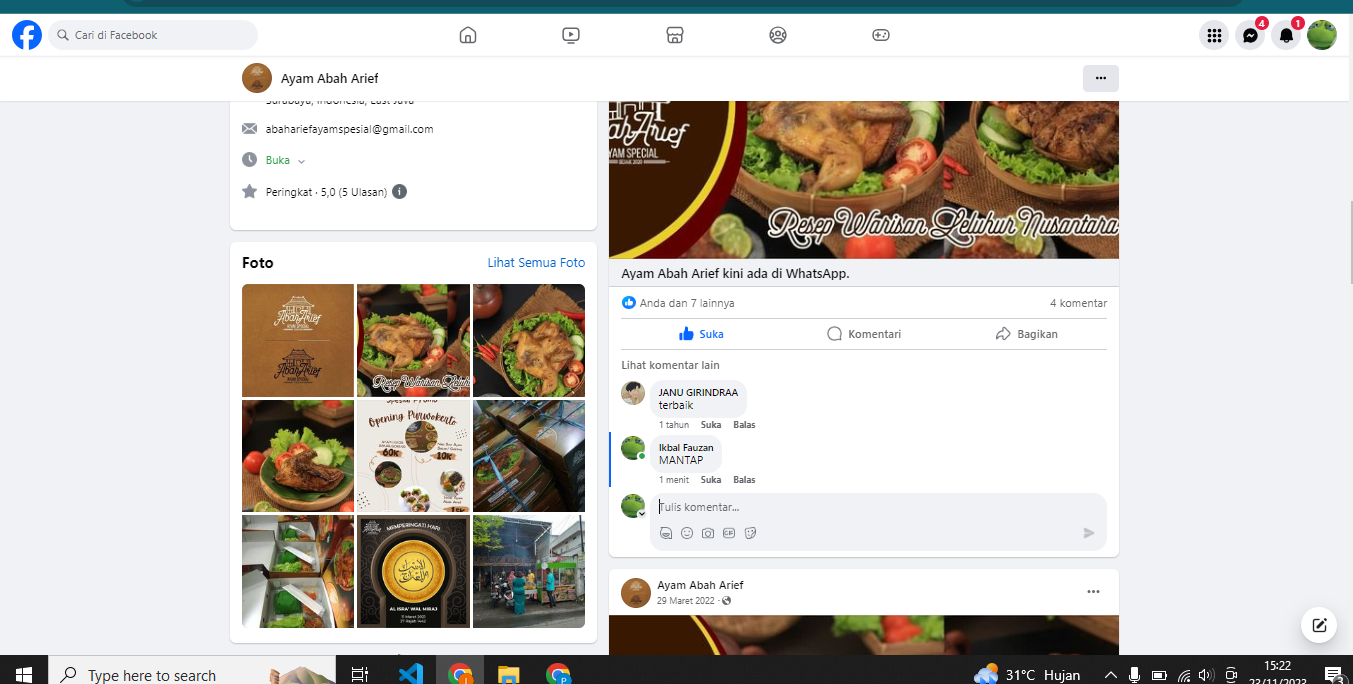Send the comment with the arrow icon
Screen dimensions: 1353x684
(x=1089, y=533)
